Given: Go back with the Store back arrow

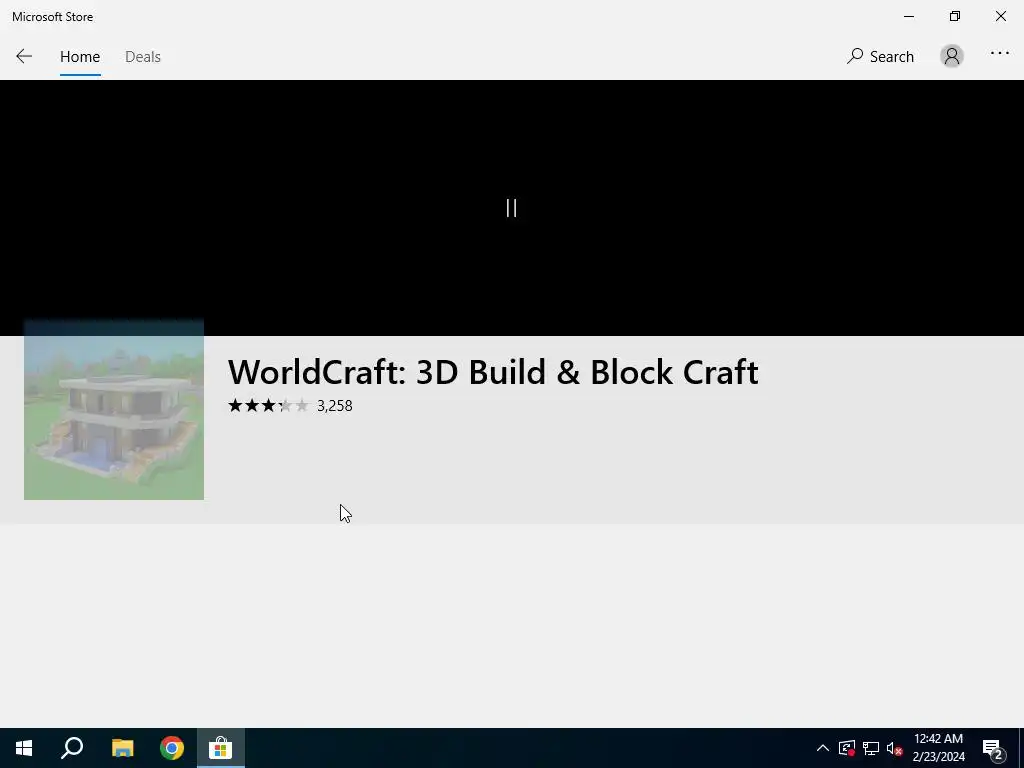Looking at the screenshot, I should click(x=24, y=56).
